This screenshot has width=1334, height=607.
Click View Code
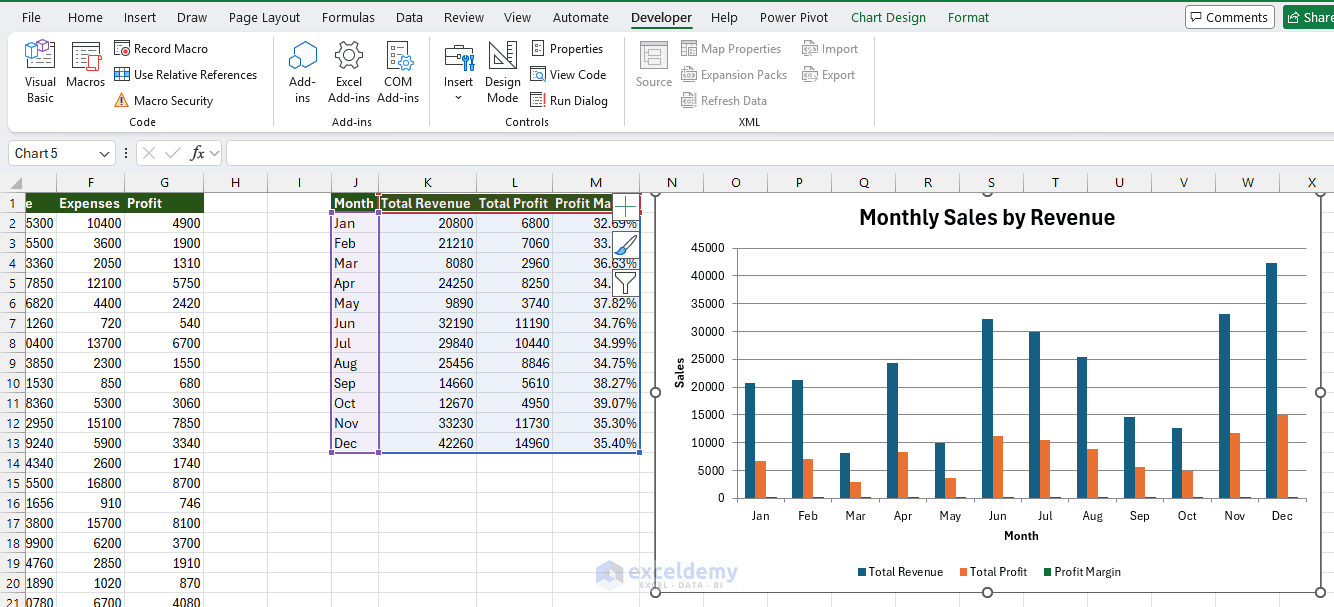click(568, 74)
